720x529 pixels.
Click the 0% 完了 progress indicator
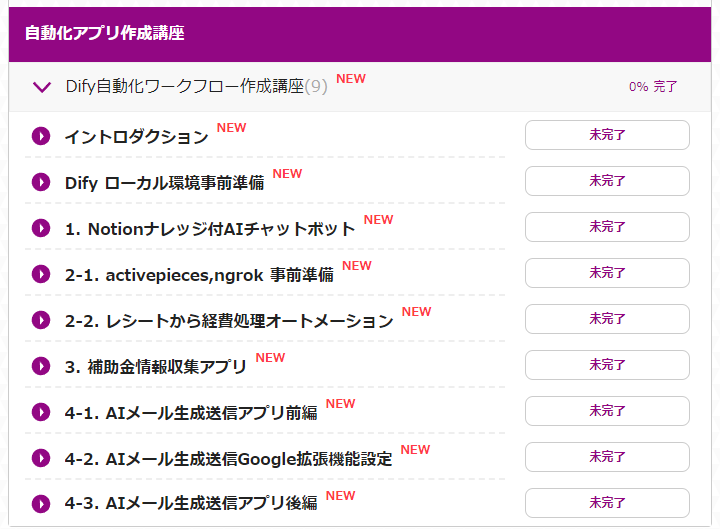point(653,86)
